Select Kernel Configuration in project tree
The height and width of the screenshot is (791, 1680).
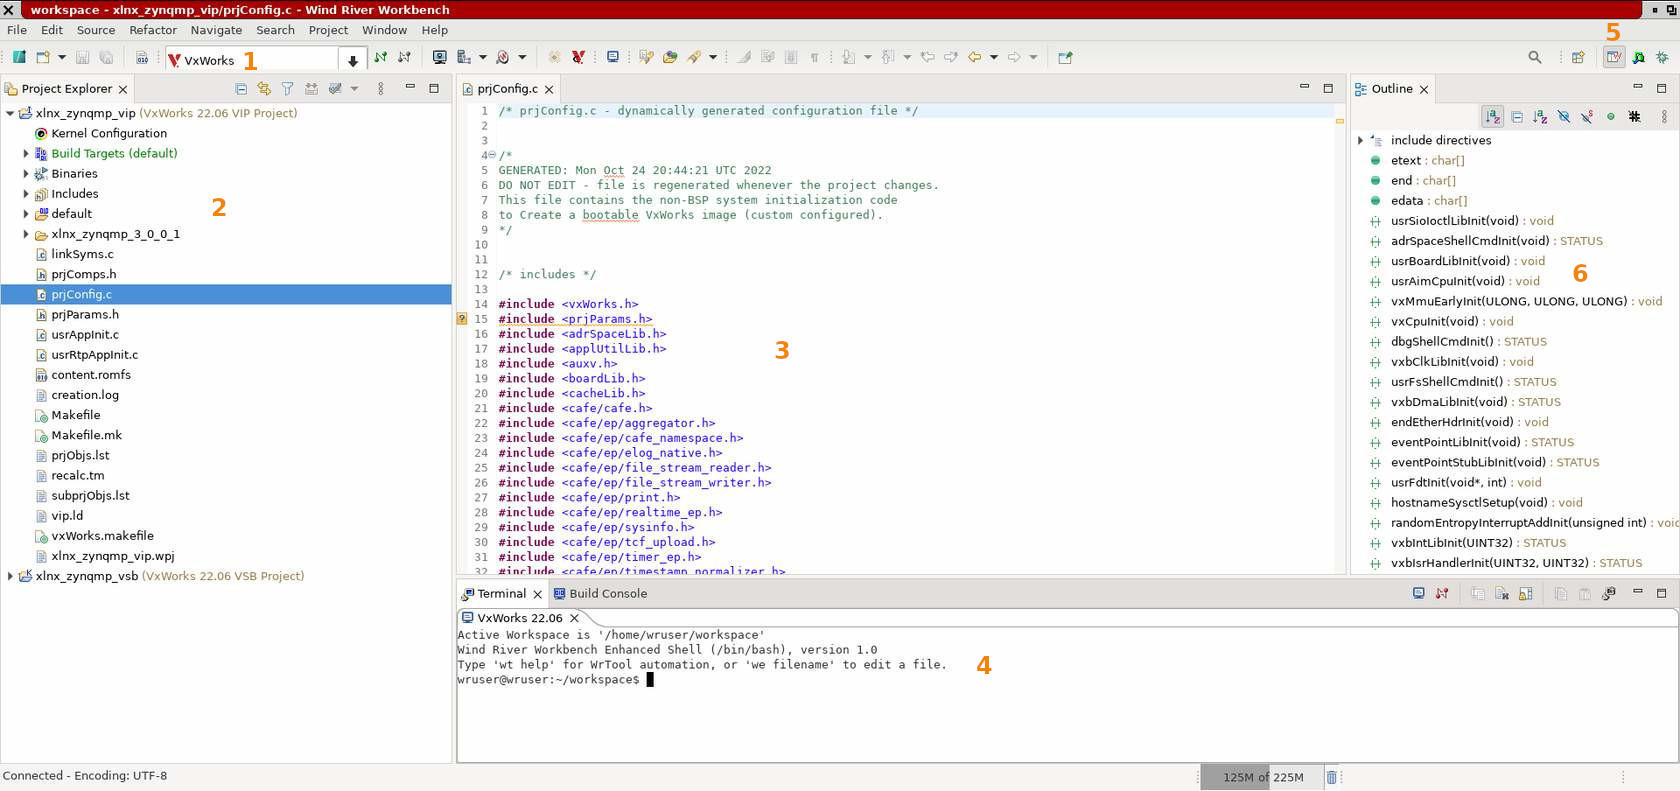(109, 134)
